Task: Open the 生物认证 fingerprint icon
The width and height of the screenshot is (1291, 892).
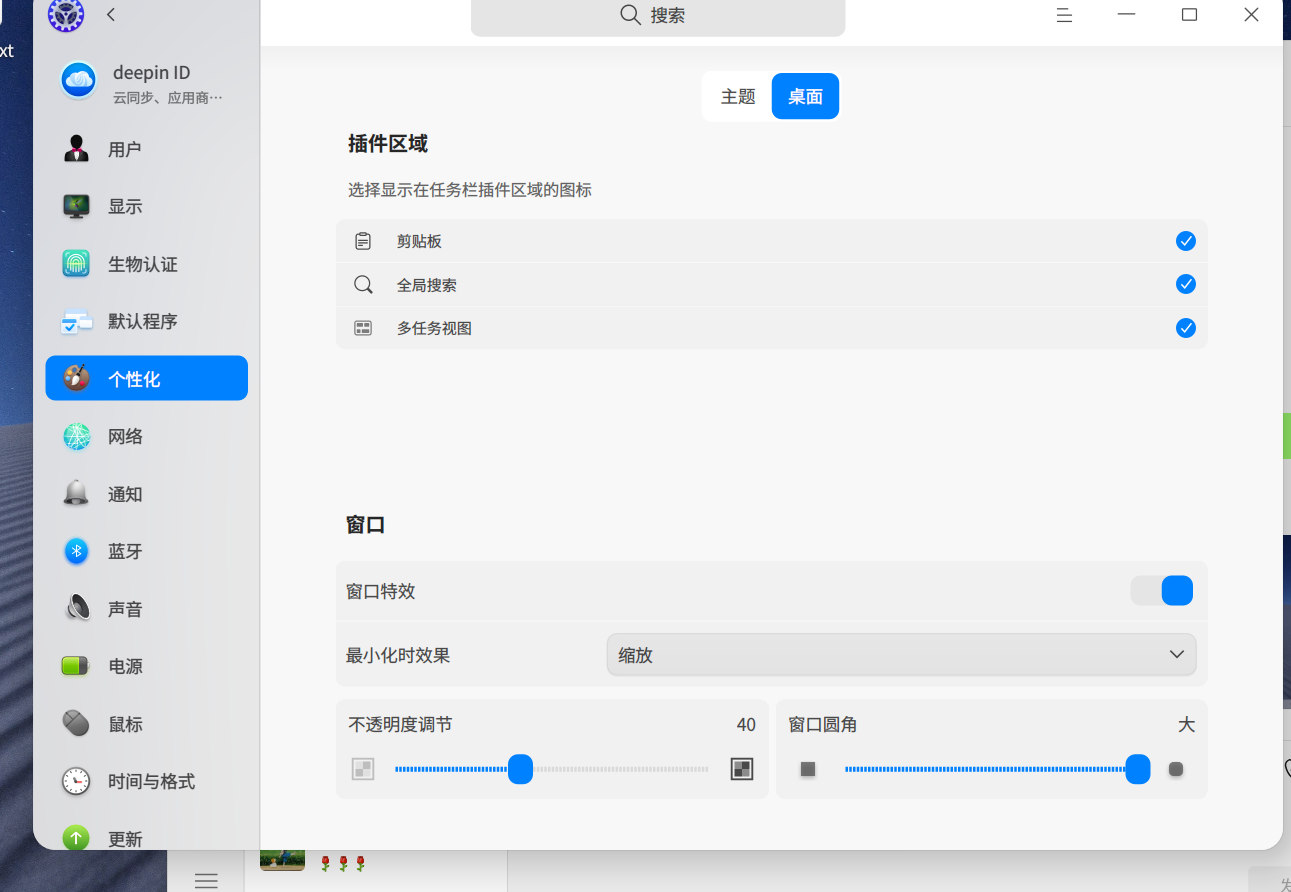Action: pos(77,264)
